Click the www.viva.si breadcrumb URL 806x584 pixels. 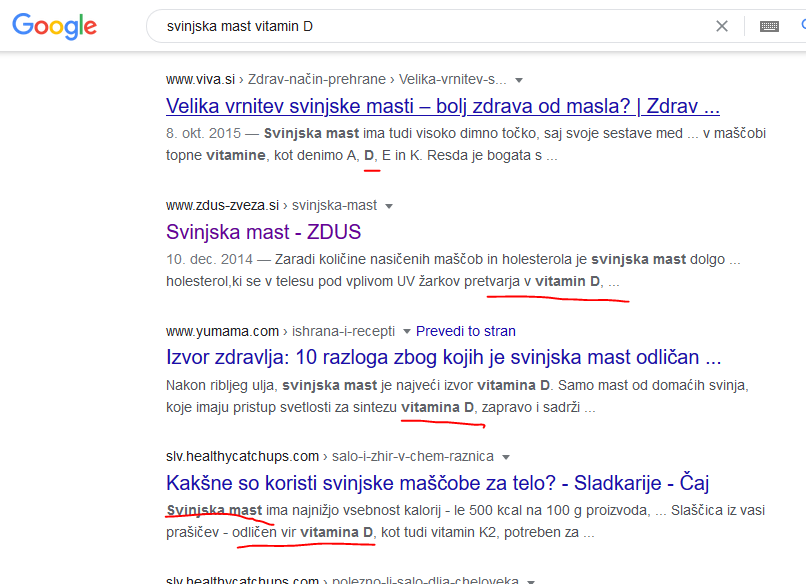[x=336, y=79]
